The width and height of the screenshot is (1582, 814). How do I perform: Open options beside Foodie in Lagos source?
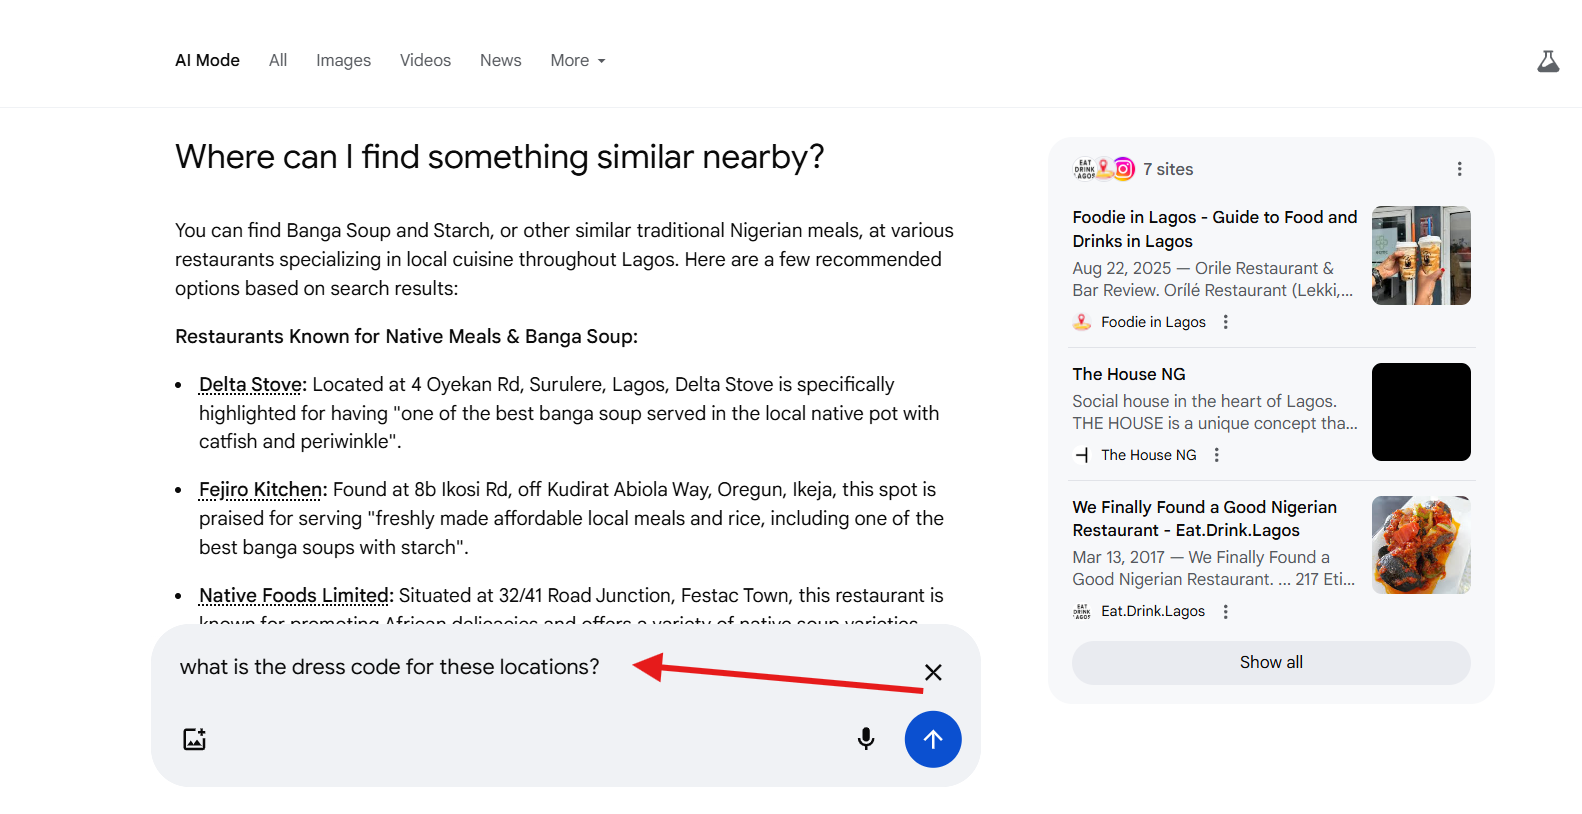coord(1225,322)
